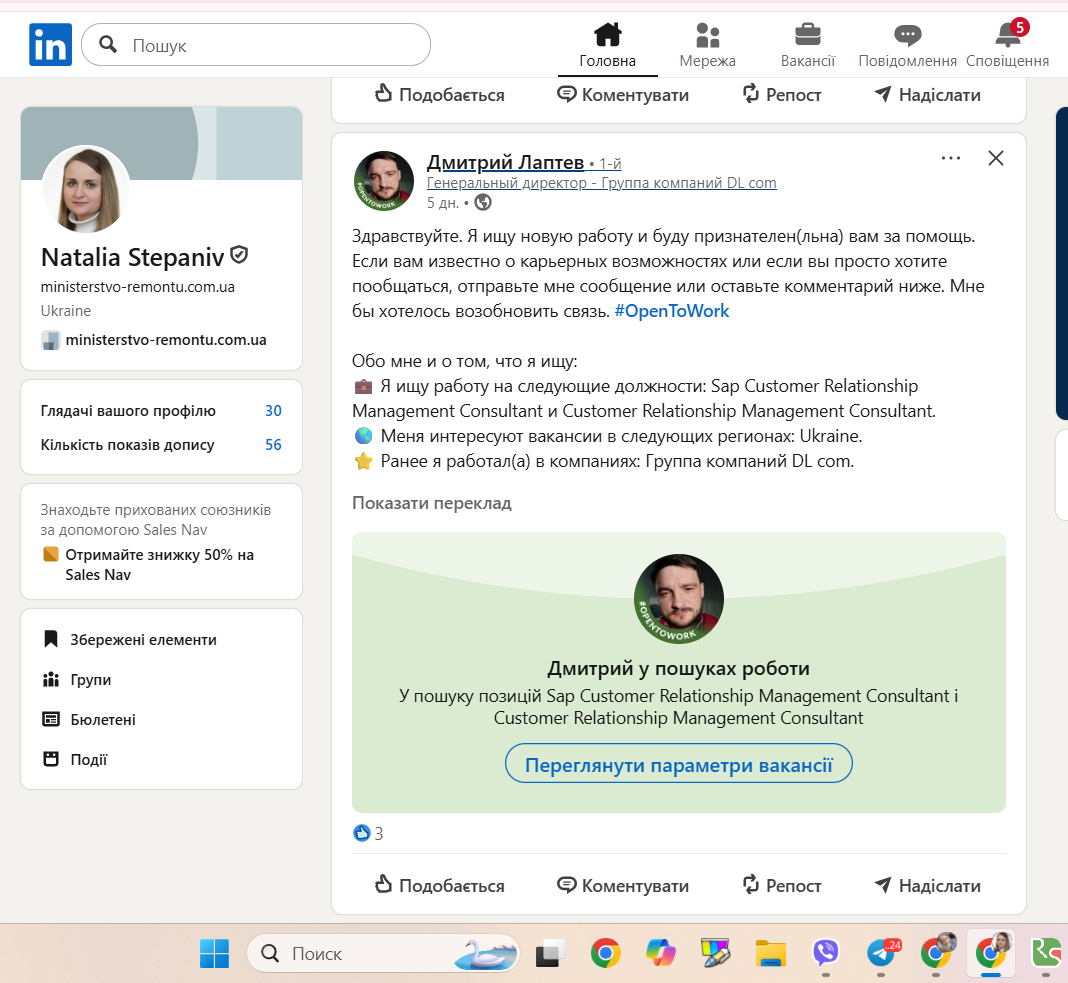Like the top post with Подобається
The image size is (1068, 983).
(x=439, y=95)
